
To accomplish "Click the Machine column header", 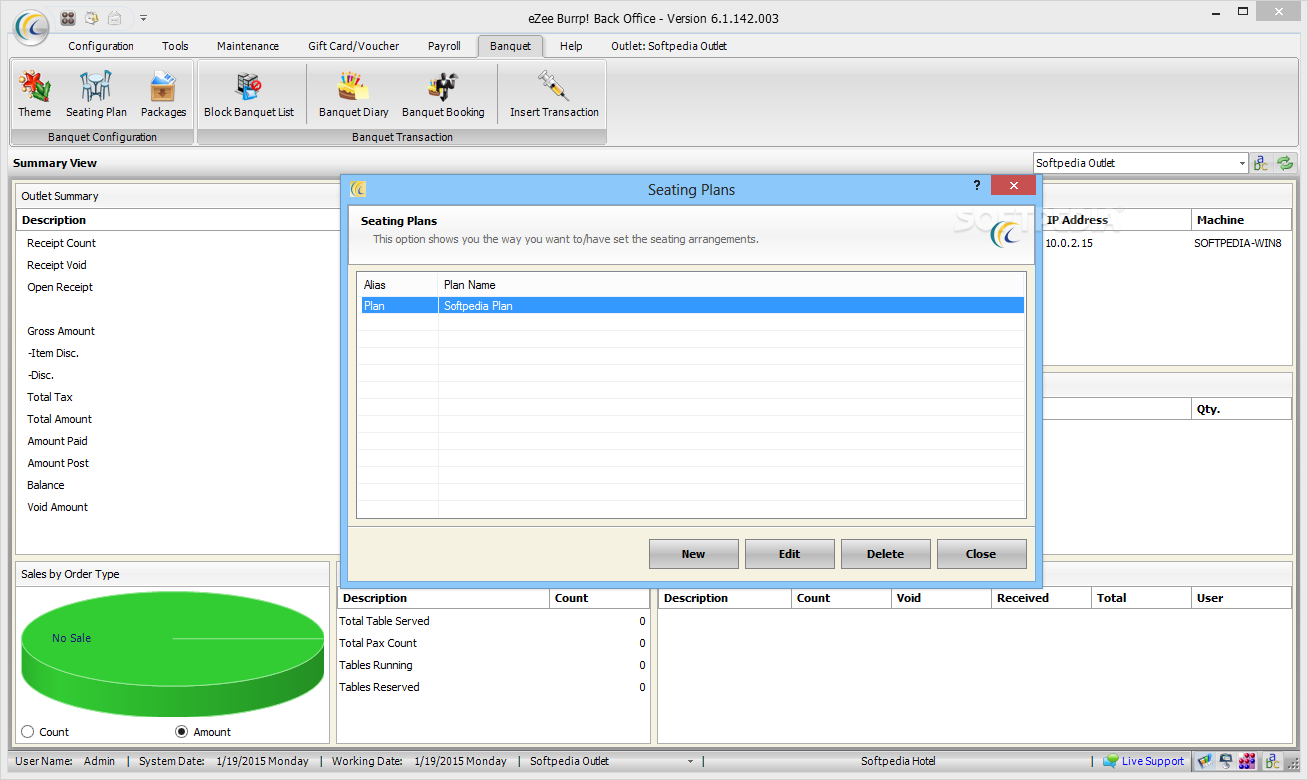I will [1241, 220].
